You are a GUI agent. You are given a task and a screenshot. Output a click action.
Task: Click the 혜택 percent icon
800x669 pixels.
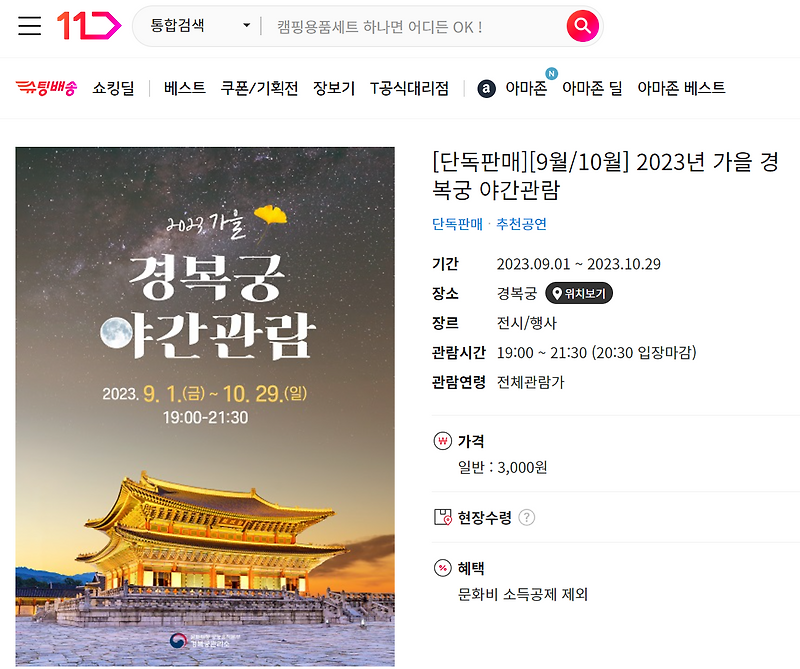(x=442, y=568)
